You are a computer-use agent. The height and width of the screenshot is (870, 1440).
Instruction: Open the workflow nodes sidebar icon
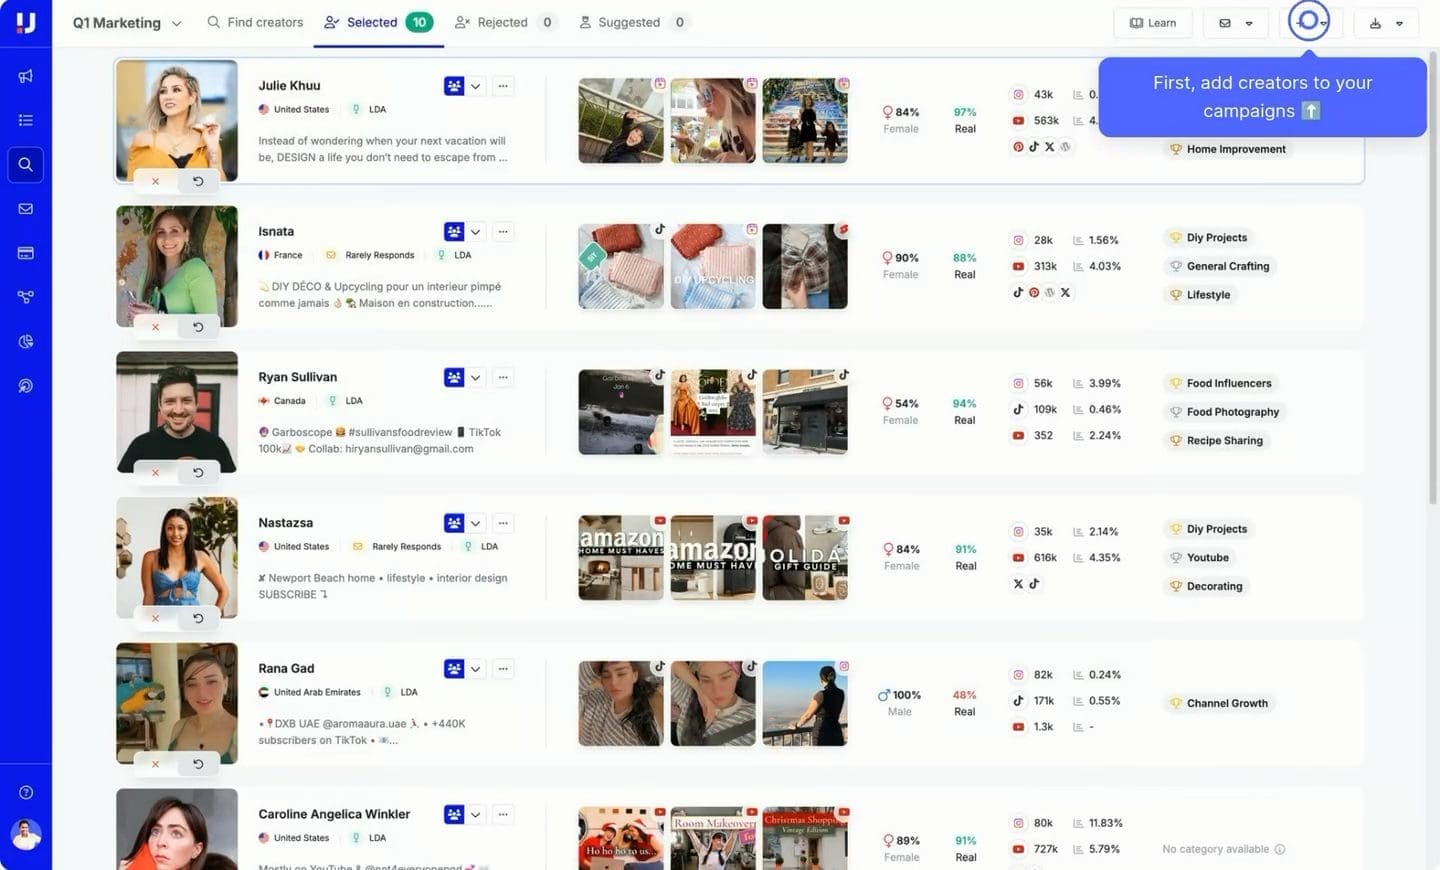[26, 297]
